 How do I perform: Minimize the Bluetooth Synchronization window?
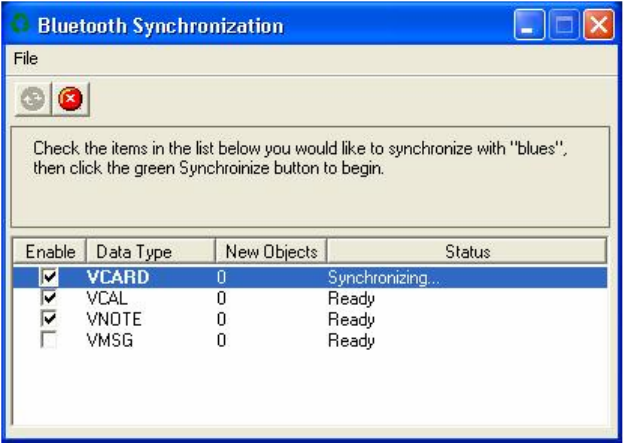click(x=529, y=25)
